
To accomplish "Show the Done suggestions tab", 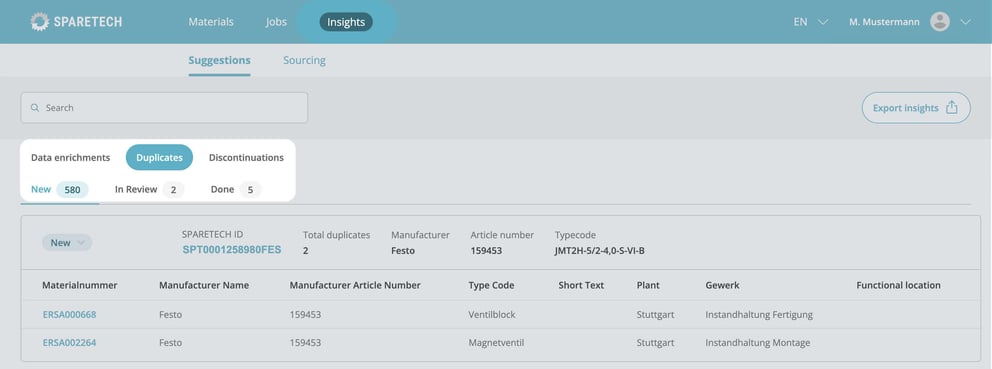I will [x=236, y=189].
